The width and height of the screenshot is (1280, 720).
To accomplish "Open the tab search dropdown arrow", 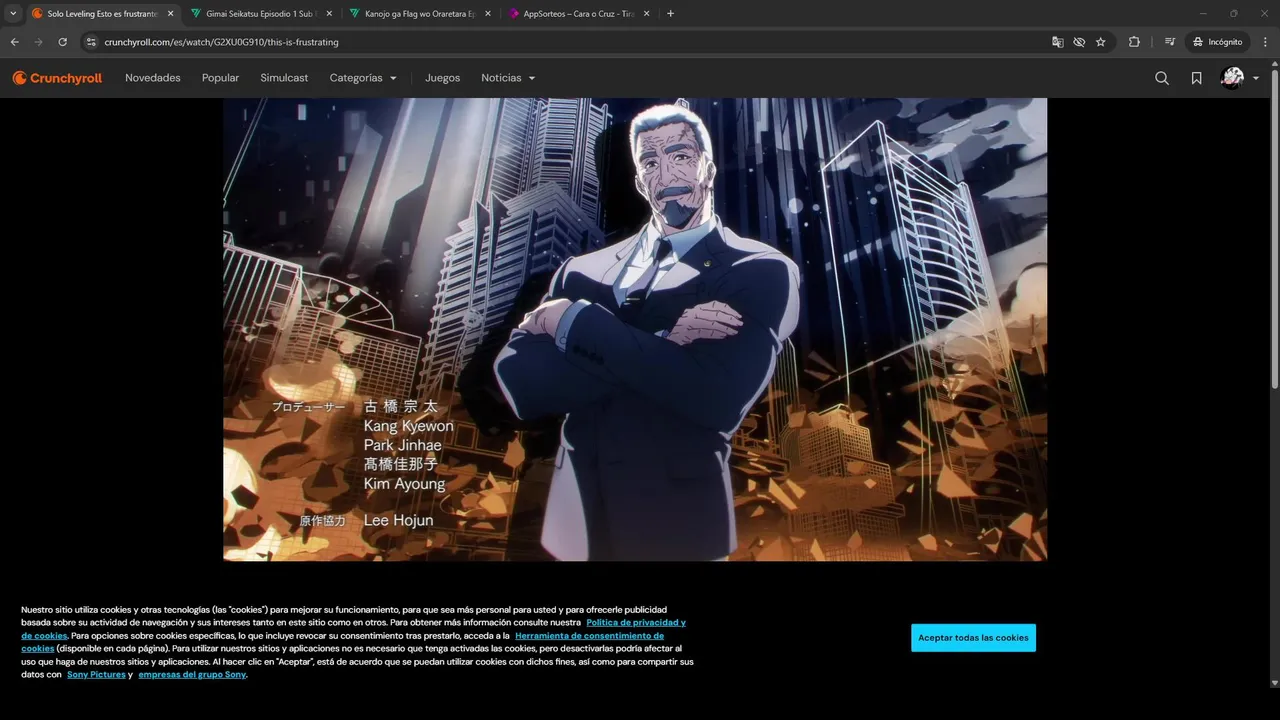I will point(12,14).
